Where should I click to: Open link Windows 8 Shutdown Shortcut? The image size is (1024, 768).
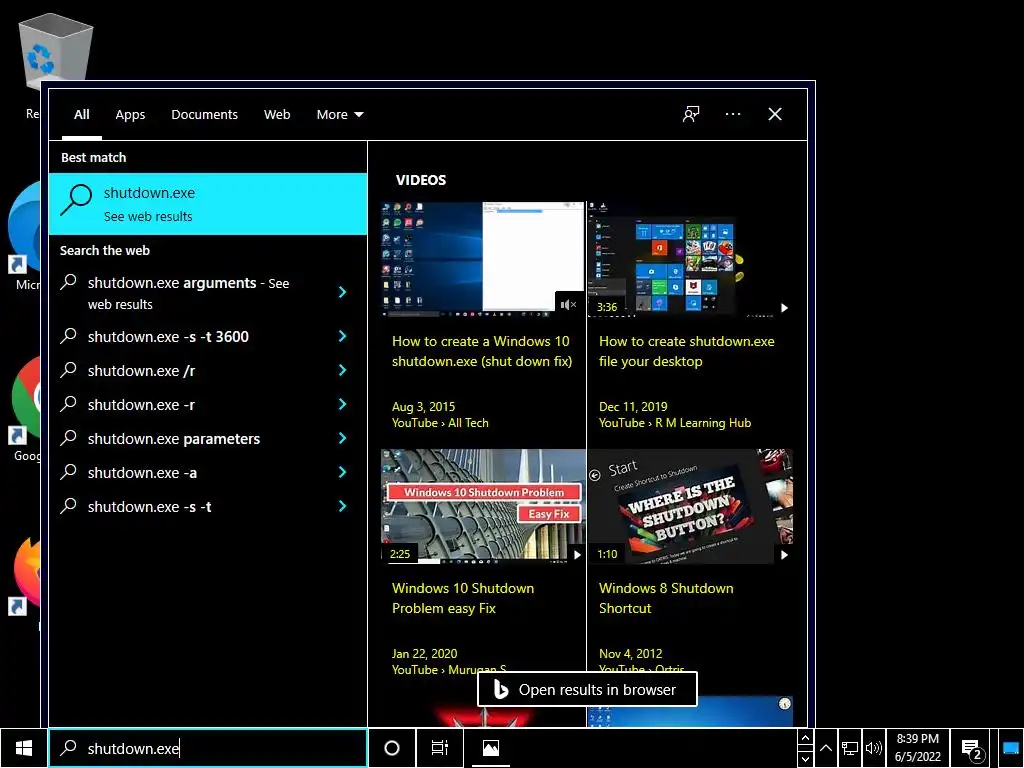666,598
